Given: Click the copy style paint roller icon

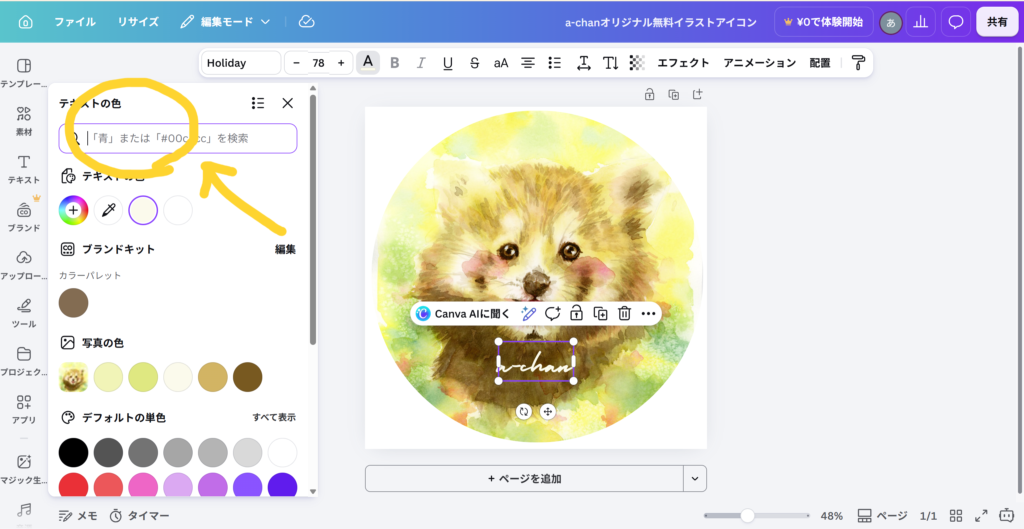Looking at the screenshot, I should click(858, 63).
